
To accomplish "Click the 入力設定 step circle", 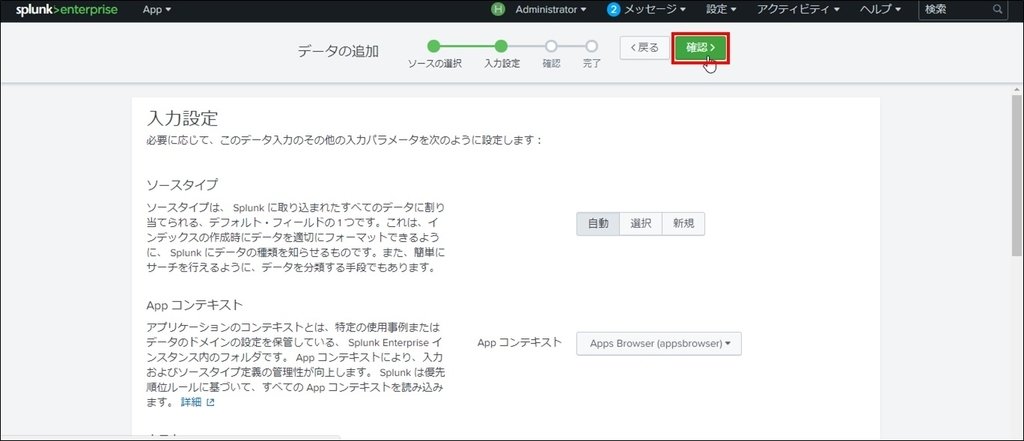I will coord(501,45).
